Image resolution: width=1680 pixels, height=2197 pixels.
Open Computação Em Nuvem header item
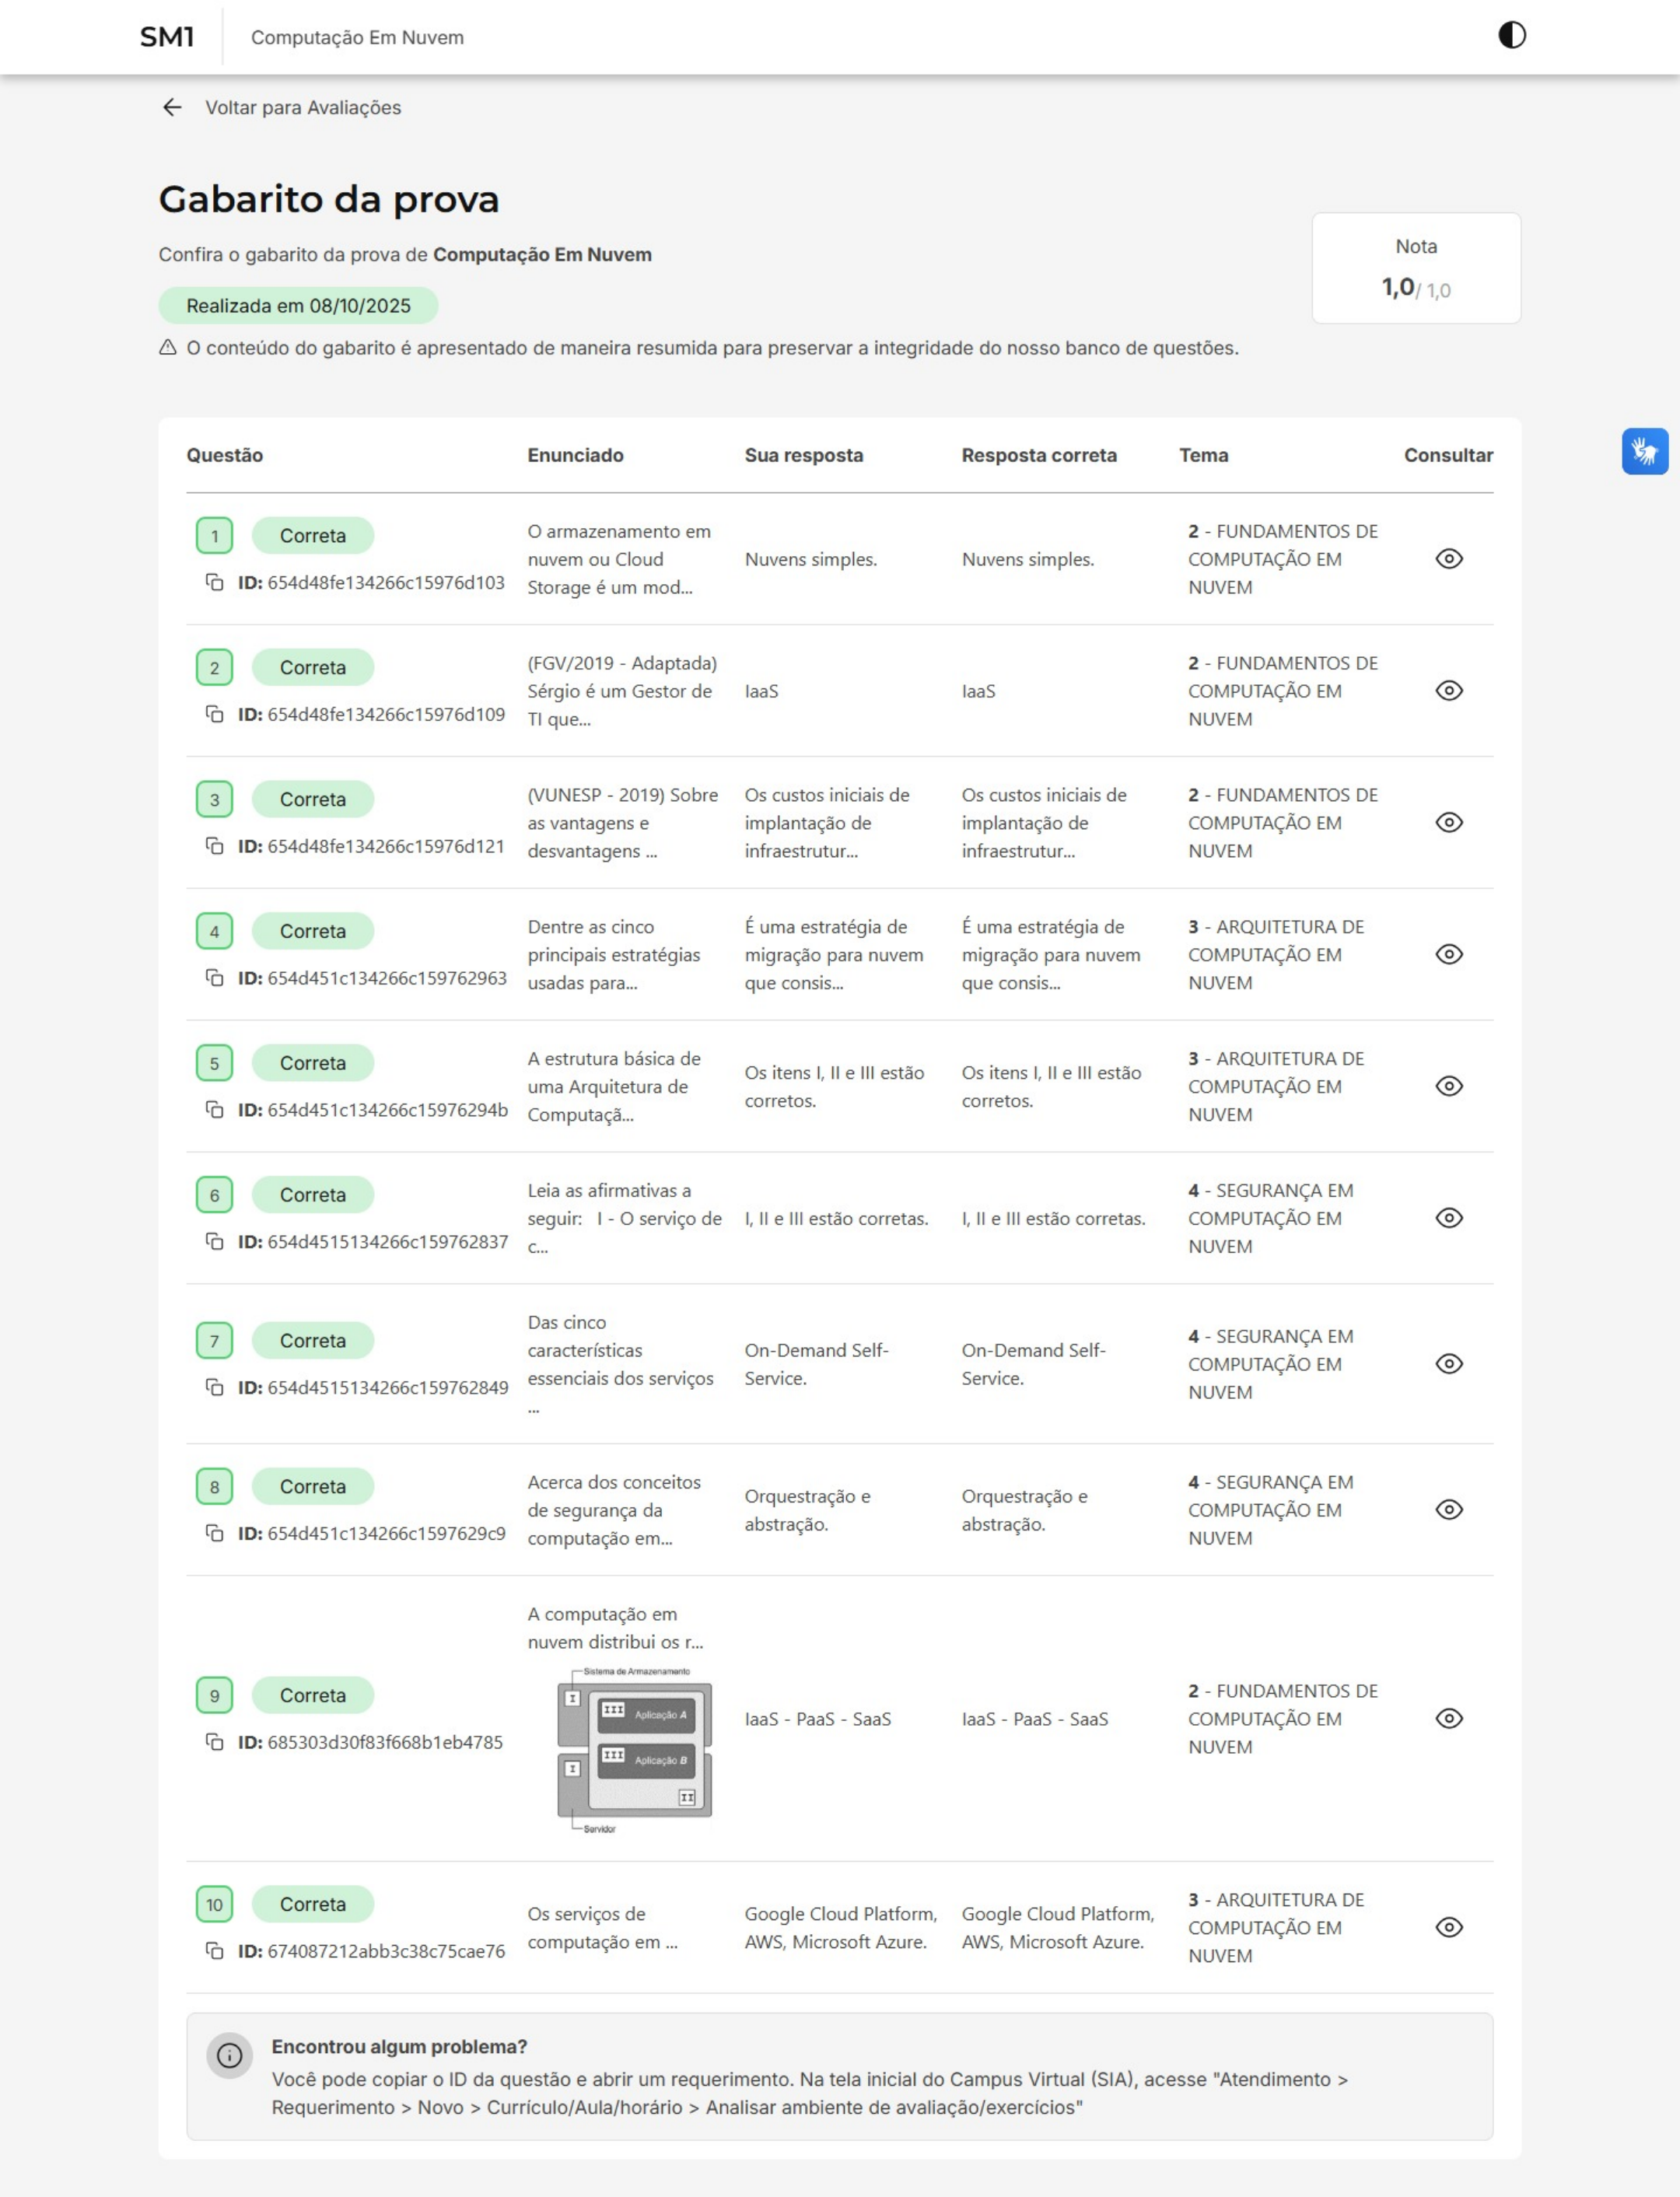click(357, 37)
